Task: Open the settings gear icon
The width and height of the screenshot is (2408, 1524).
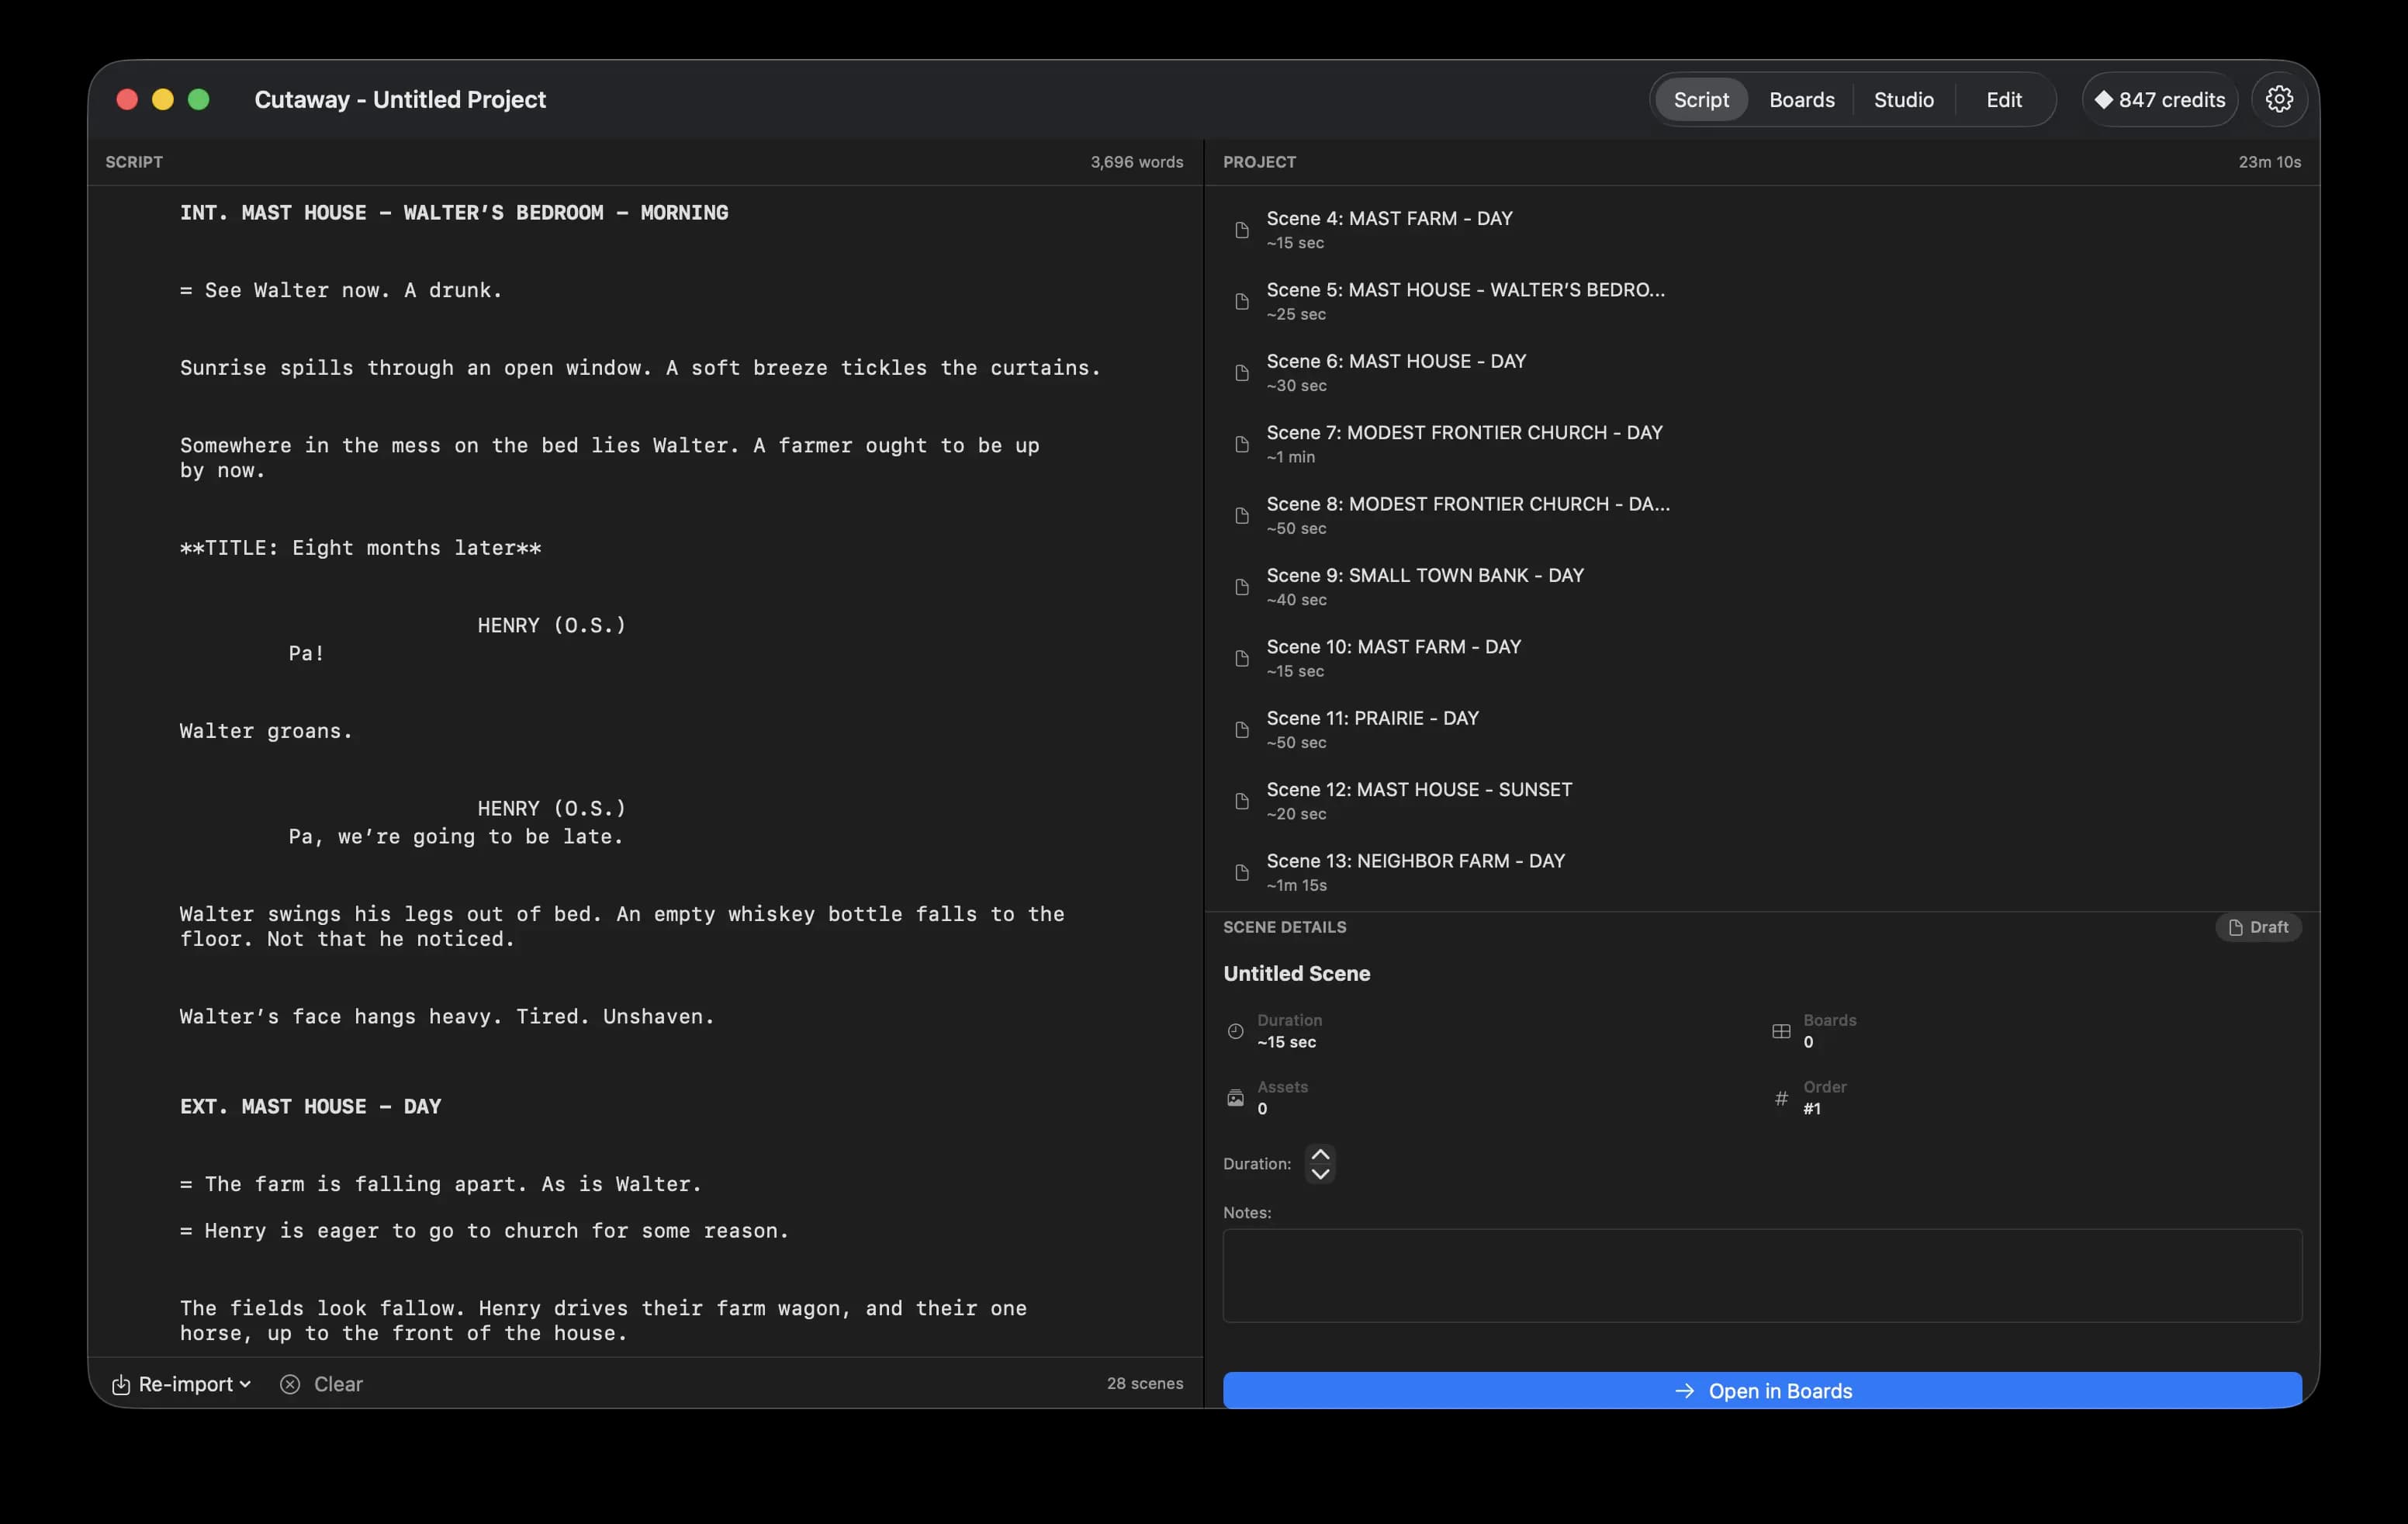Action: [x=2278, y=99]
